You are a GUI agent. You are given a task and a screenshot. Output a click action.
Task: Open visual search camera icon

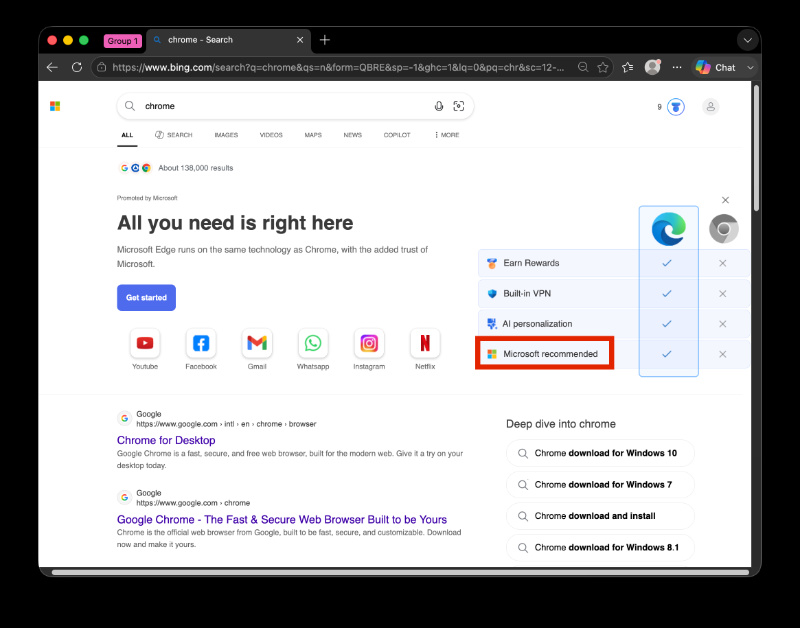coord(459,106)
